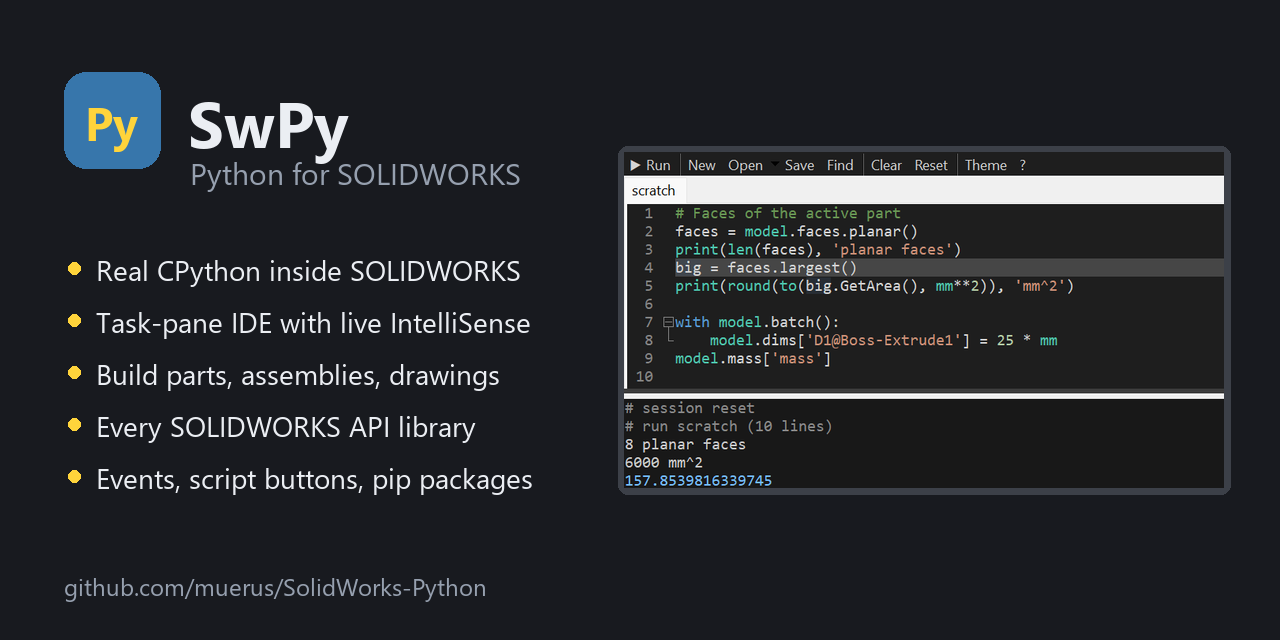1280x640 pixels.
Task: Collapse the 'with model.batch()' fold marker
Action: click(668, 322)
